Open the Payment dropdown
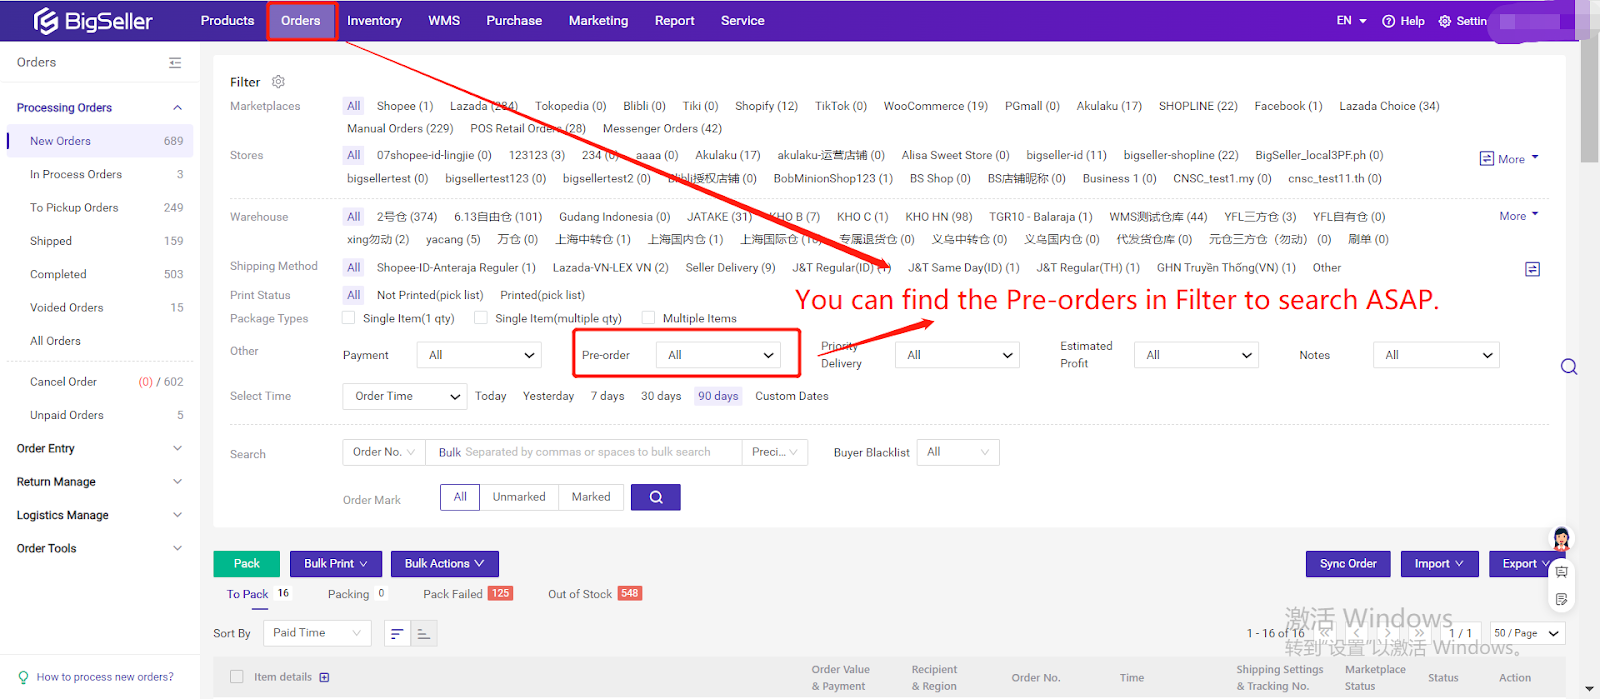Screen dimensions: 1600x699 [x=481, y=355]
